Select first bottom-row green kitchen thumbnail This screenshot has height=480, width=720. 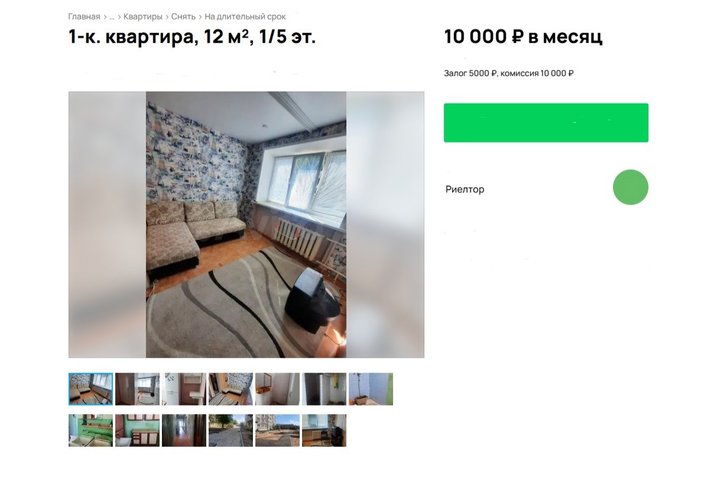pos(90,430)
